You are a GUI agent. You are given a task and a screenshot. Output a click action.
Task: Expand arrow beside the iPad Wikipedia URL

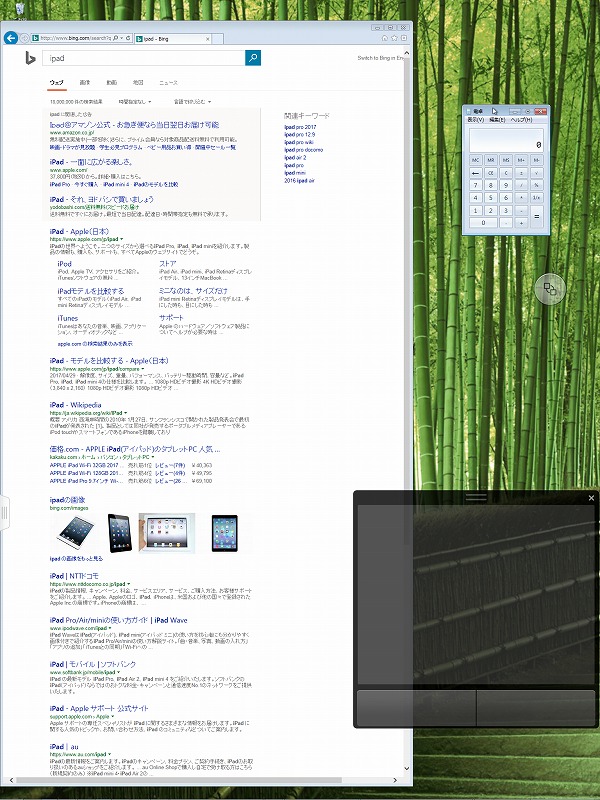click(126, 413)
